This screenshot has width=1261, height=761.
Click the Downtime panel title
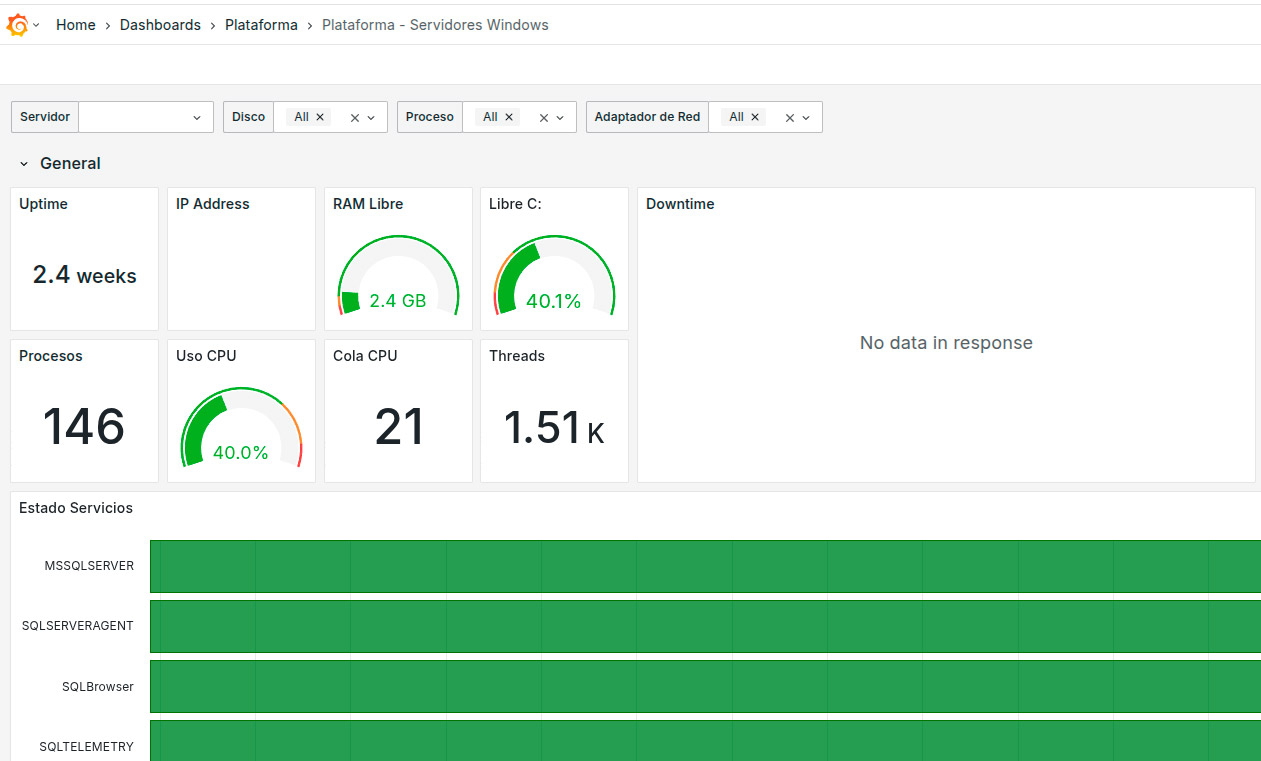coord(680,204)
